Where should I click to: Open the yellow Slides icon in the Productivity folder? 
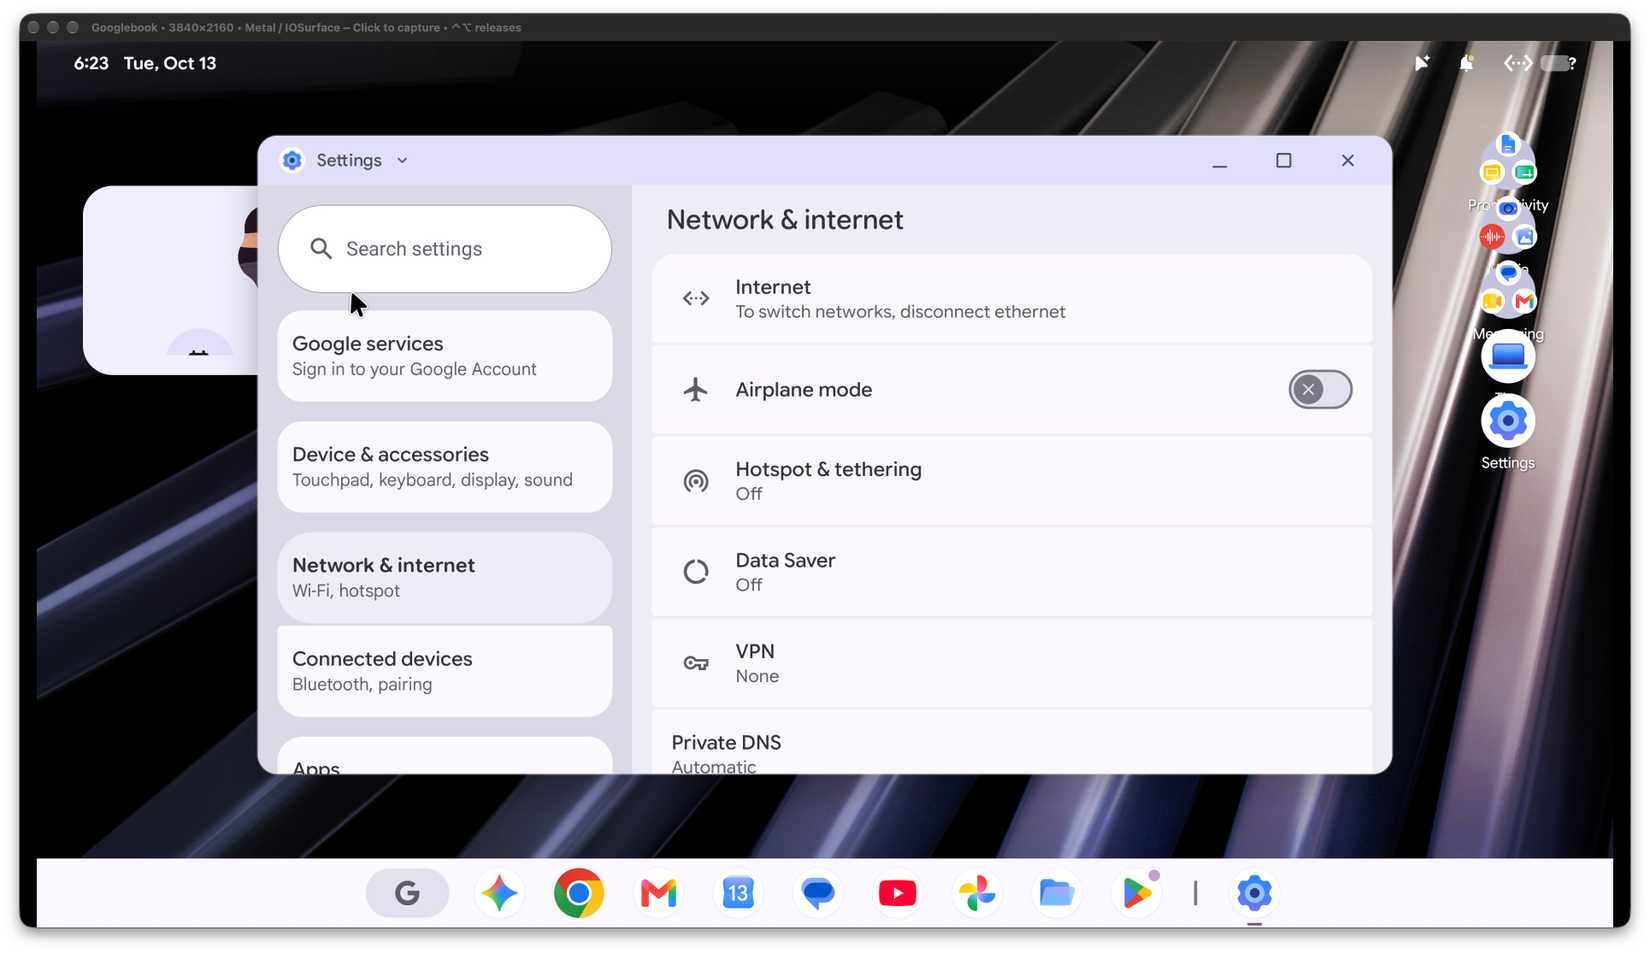pos(1491,173)
